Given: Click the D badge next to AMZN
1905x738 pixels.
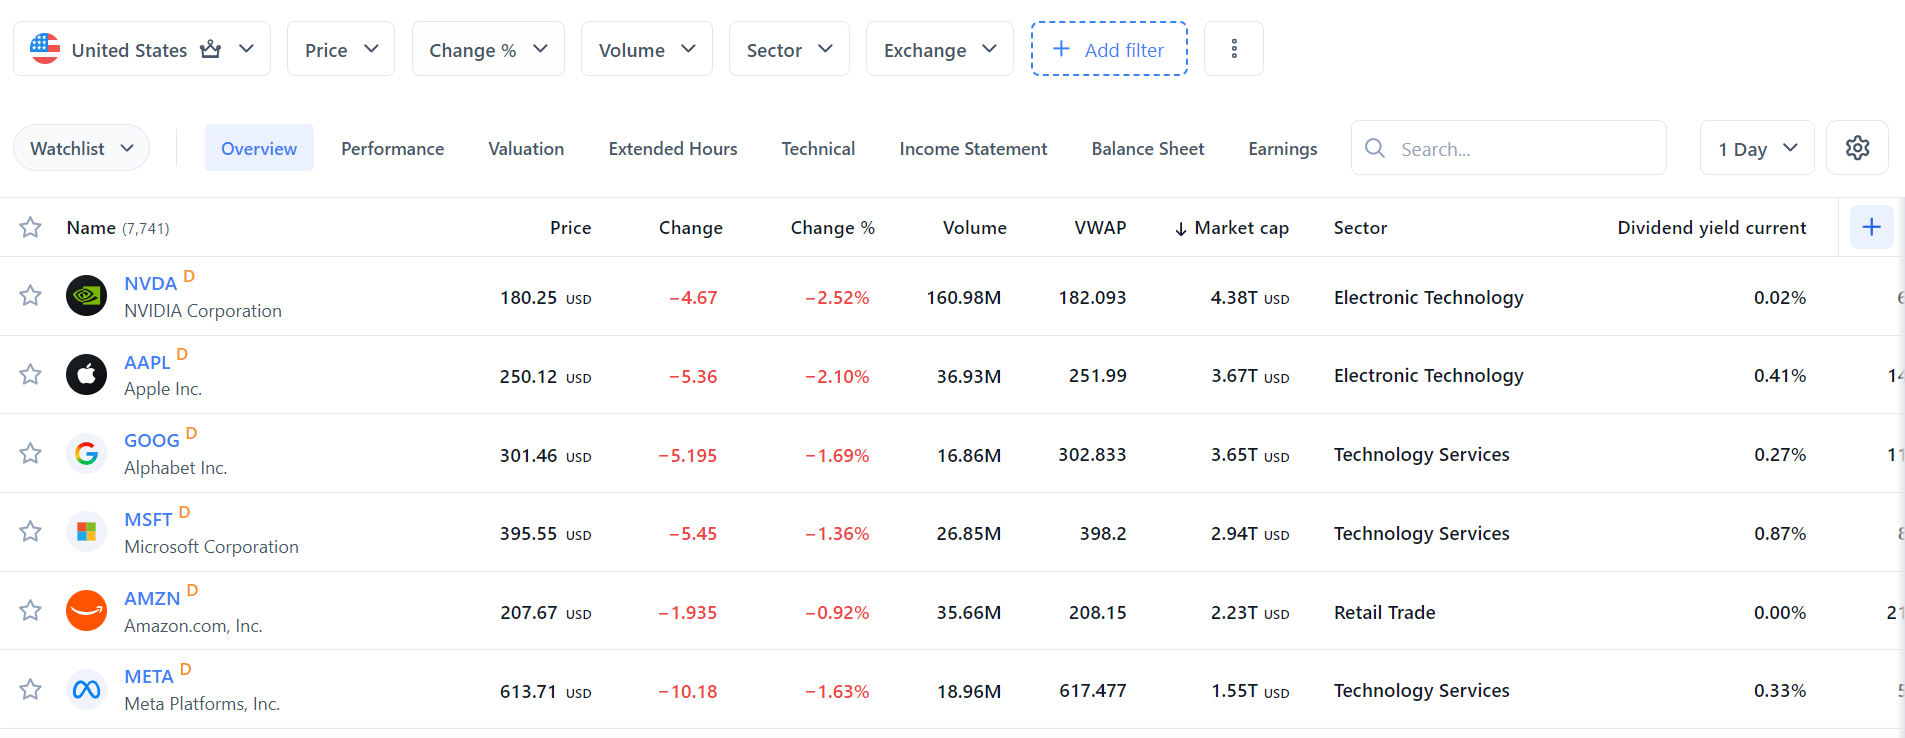Looking at the screenshot, I should click(192, 590).
